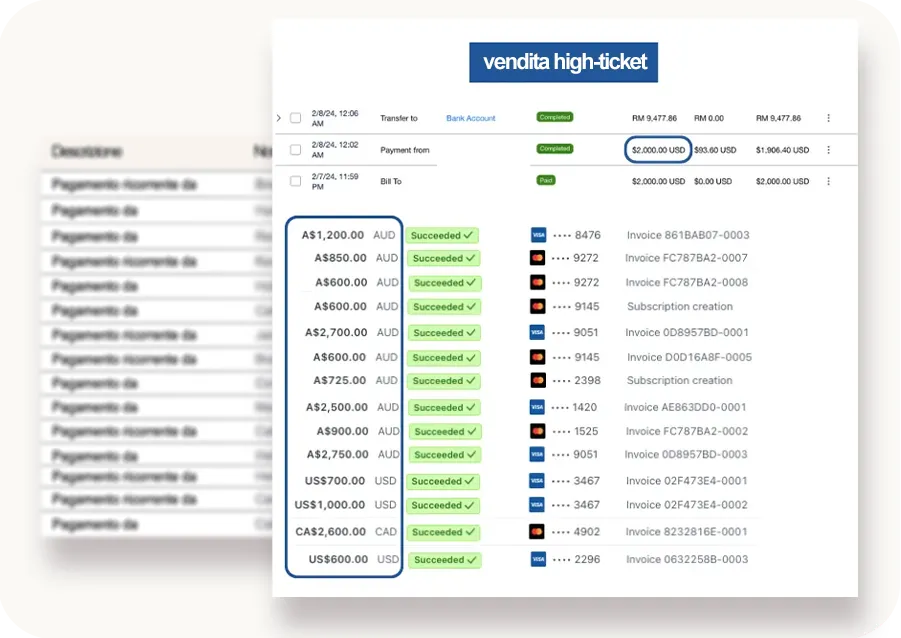Open the Bank Account link
The height and width of the screenshot is (638, 901).
coord(471,118)
